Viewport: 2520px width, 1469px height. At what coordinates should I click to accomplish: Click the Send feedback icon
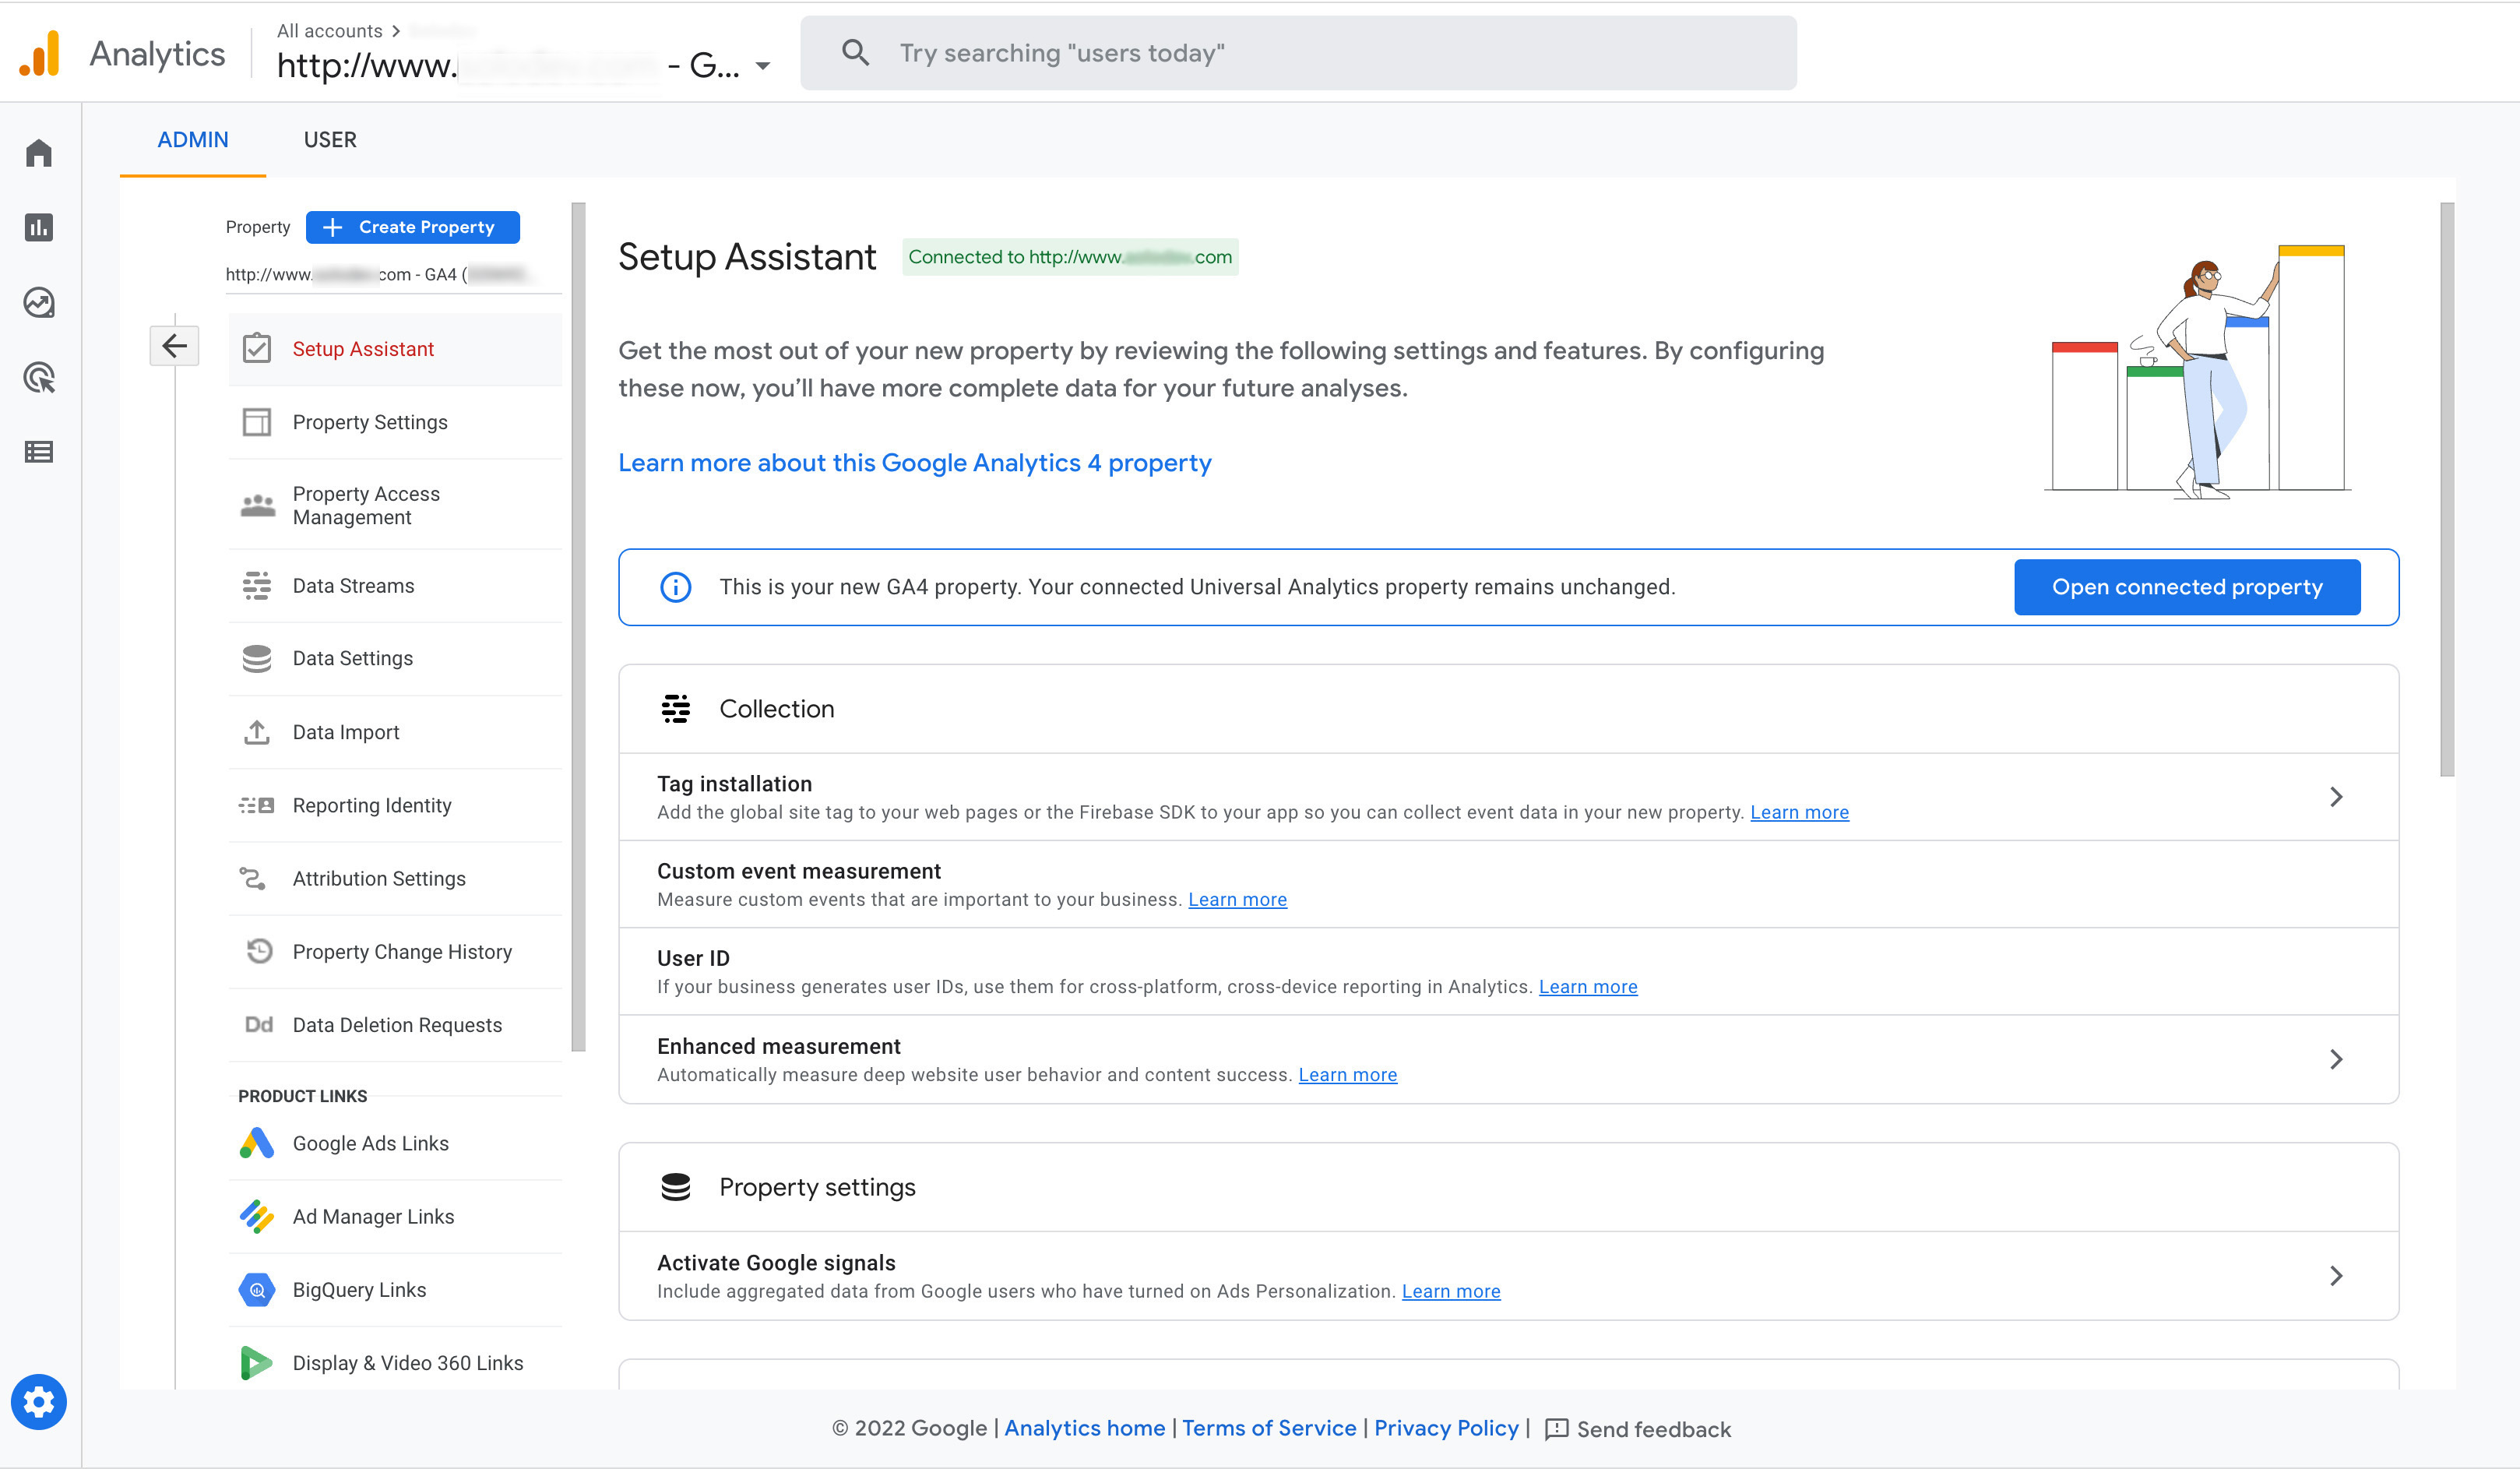pyautogui.click(x=1557, y=1429)
